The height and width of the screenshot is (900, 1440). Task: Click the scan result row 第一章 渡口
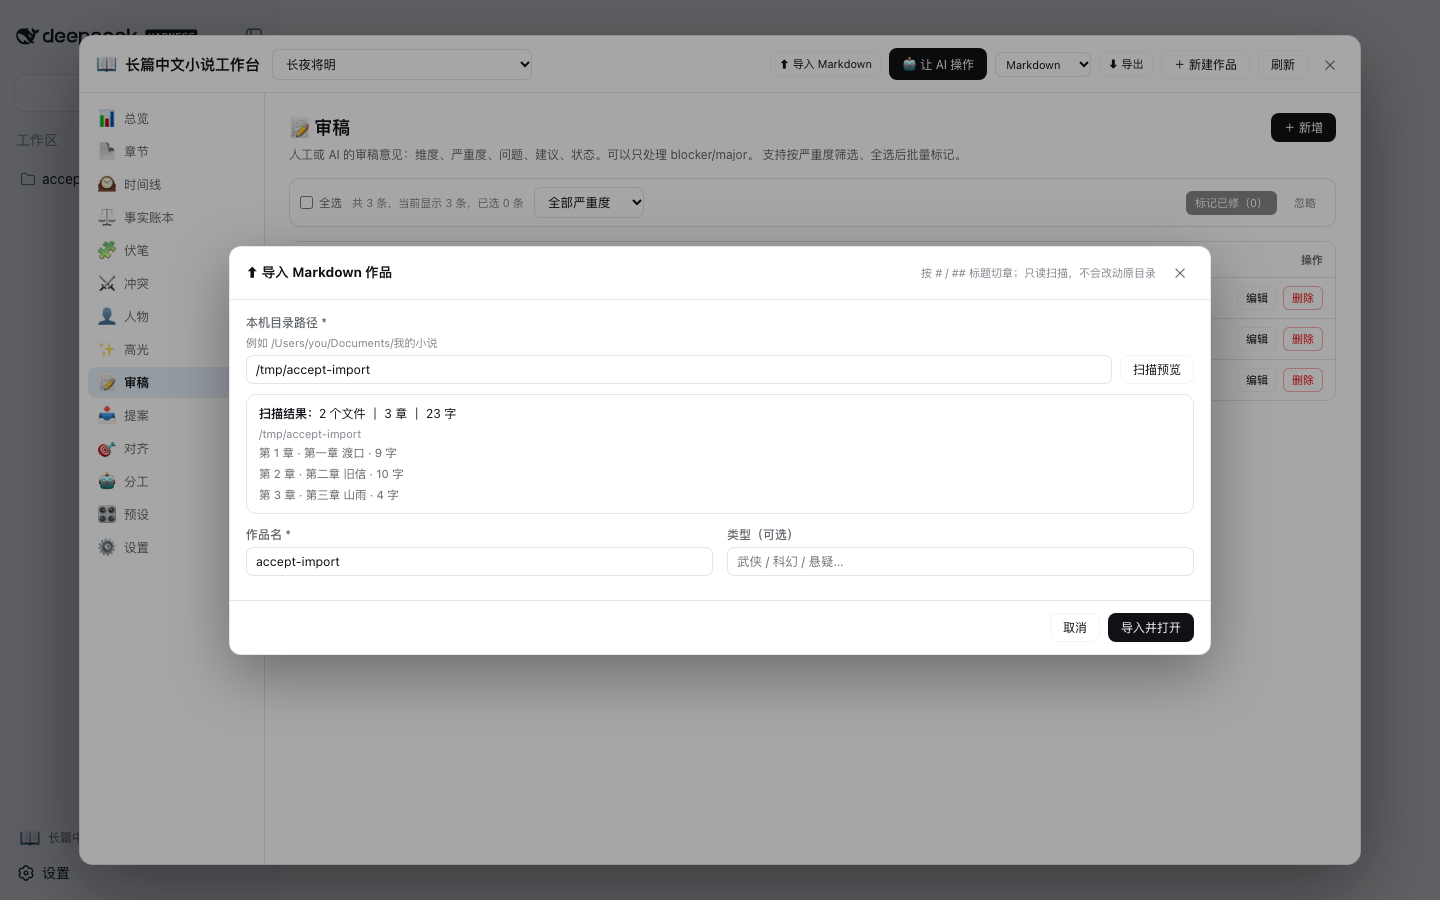[328, 453]
